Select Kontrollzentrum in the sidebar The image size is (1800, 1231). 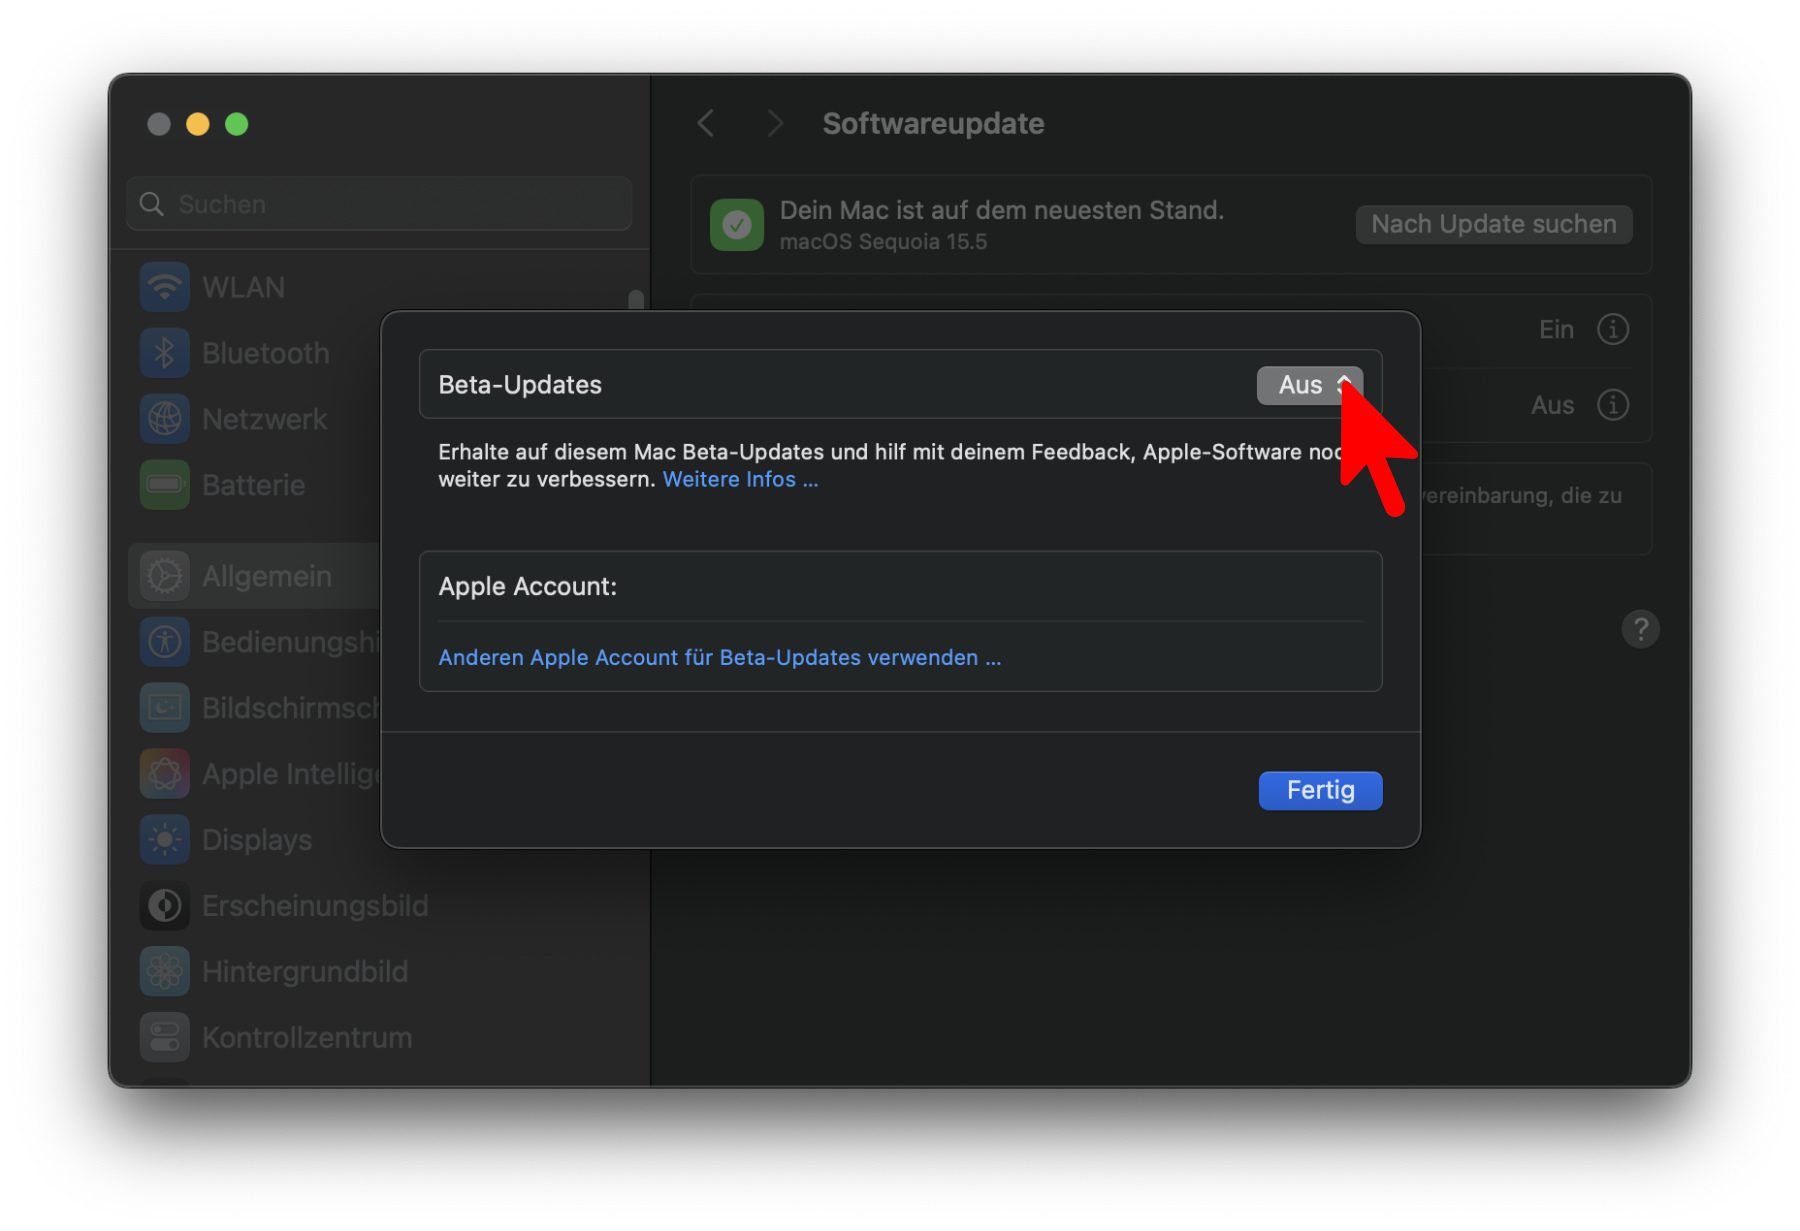pyautogui.click(x=306, y=1038)
